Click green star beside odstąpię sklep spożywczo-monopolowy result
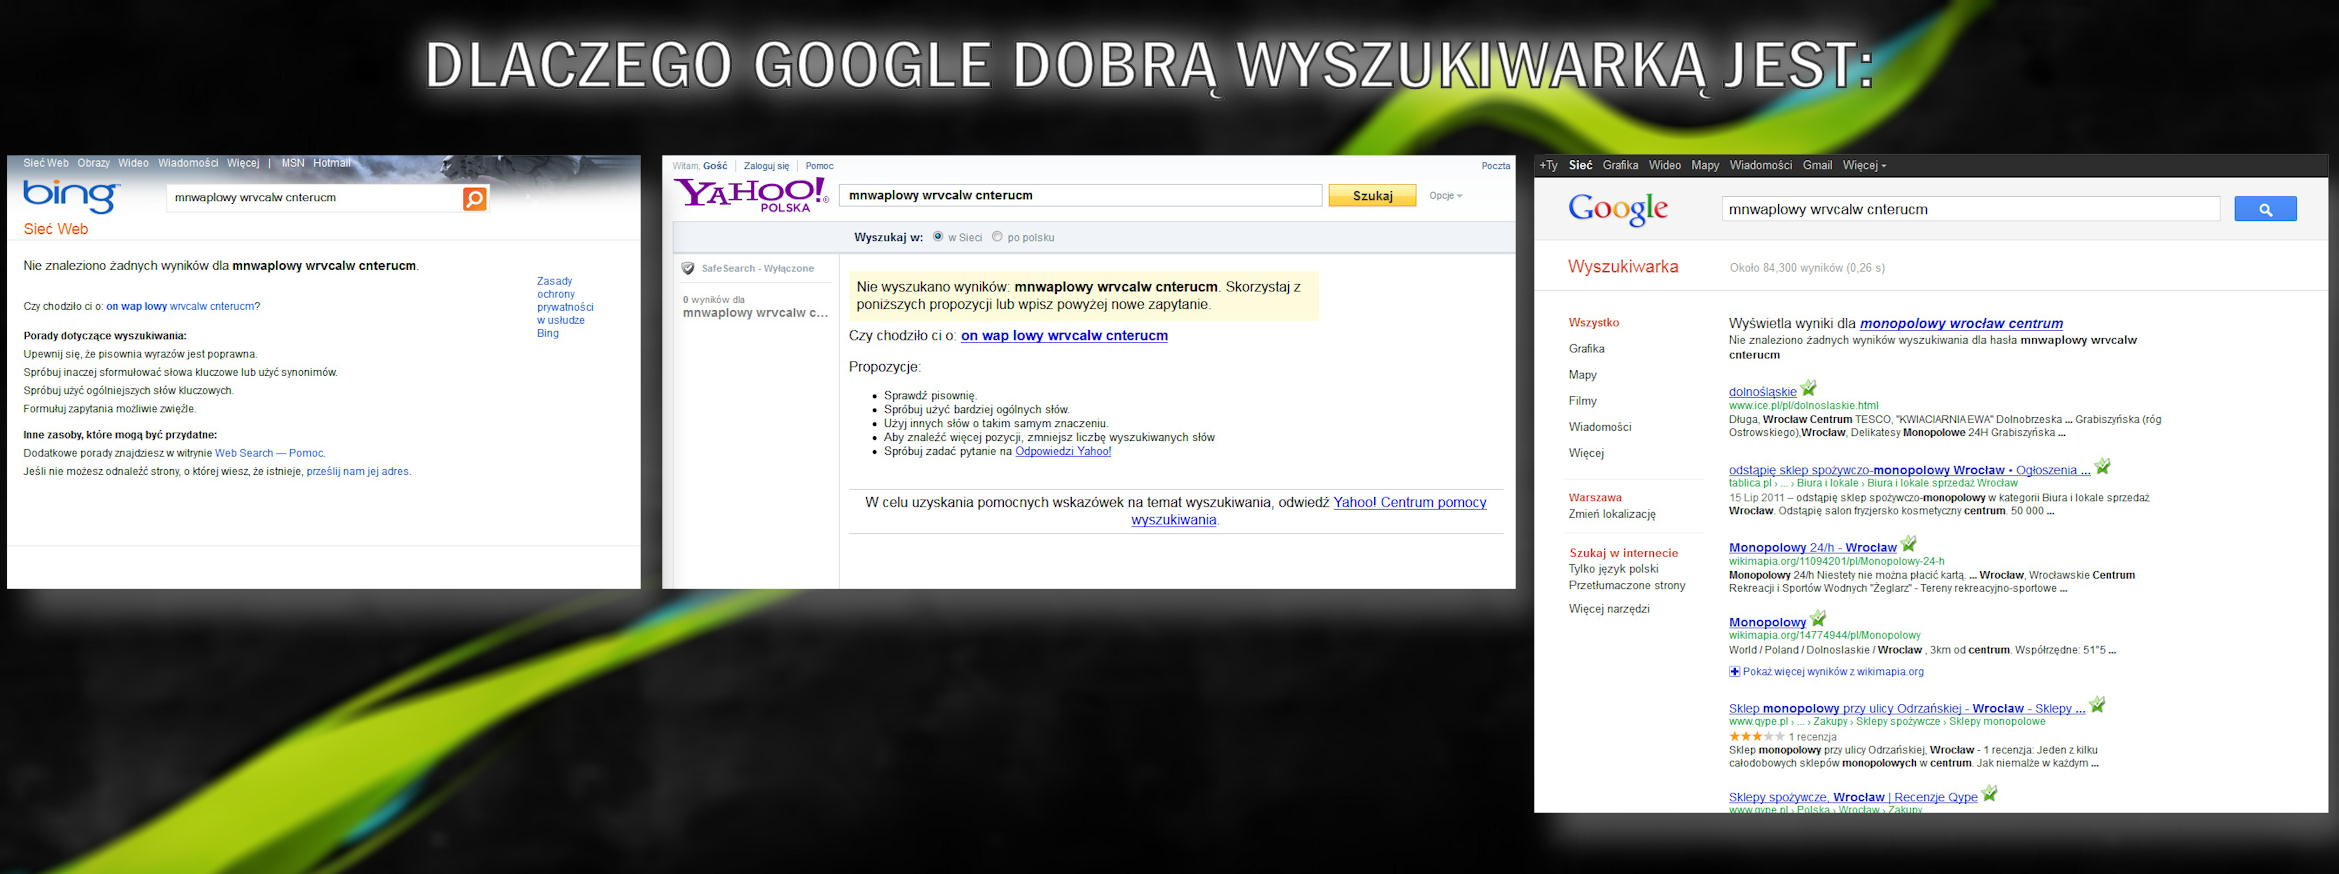This screenshot has width=2339, height=874. tap(2102, 466)
